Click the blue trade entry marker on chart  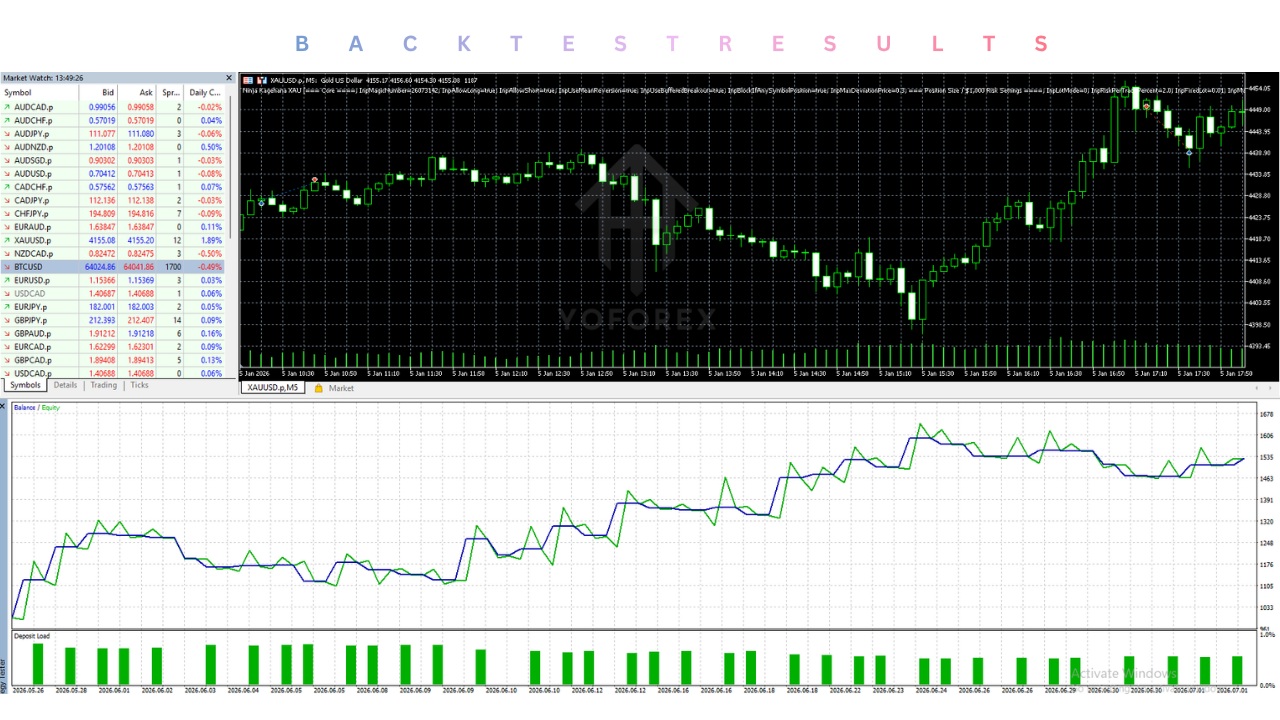[x=262, y=202]
